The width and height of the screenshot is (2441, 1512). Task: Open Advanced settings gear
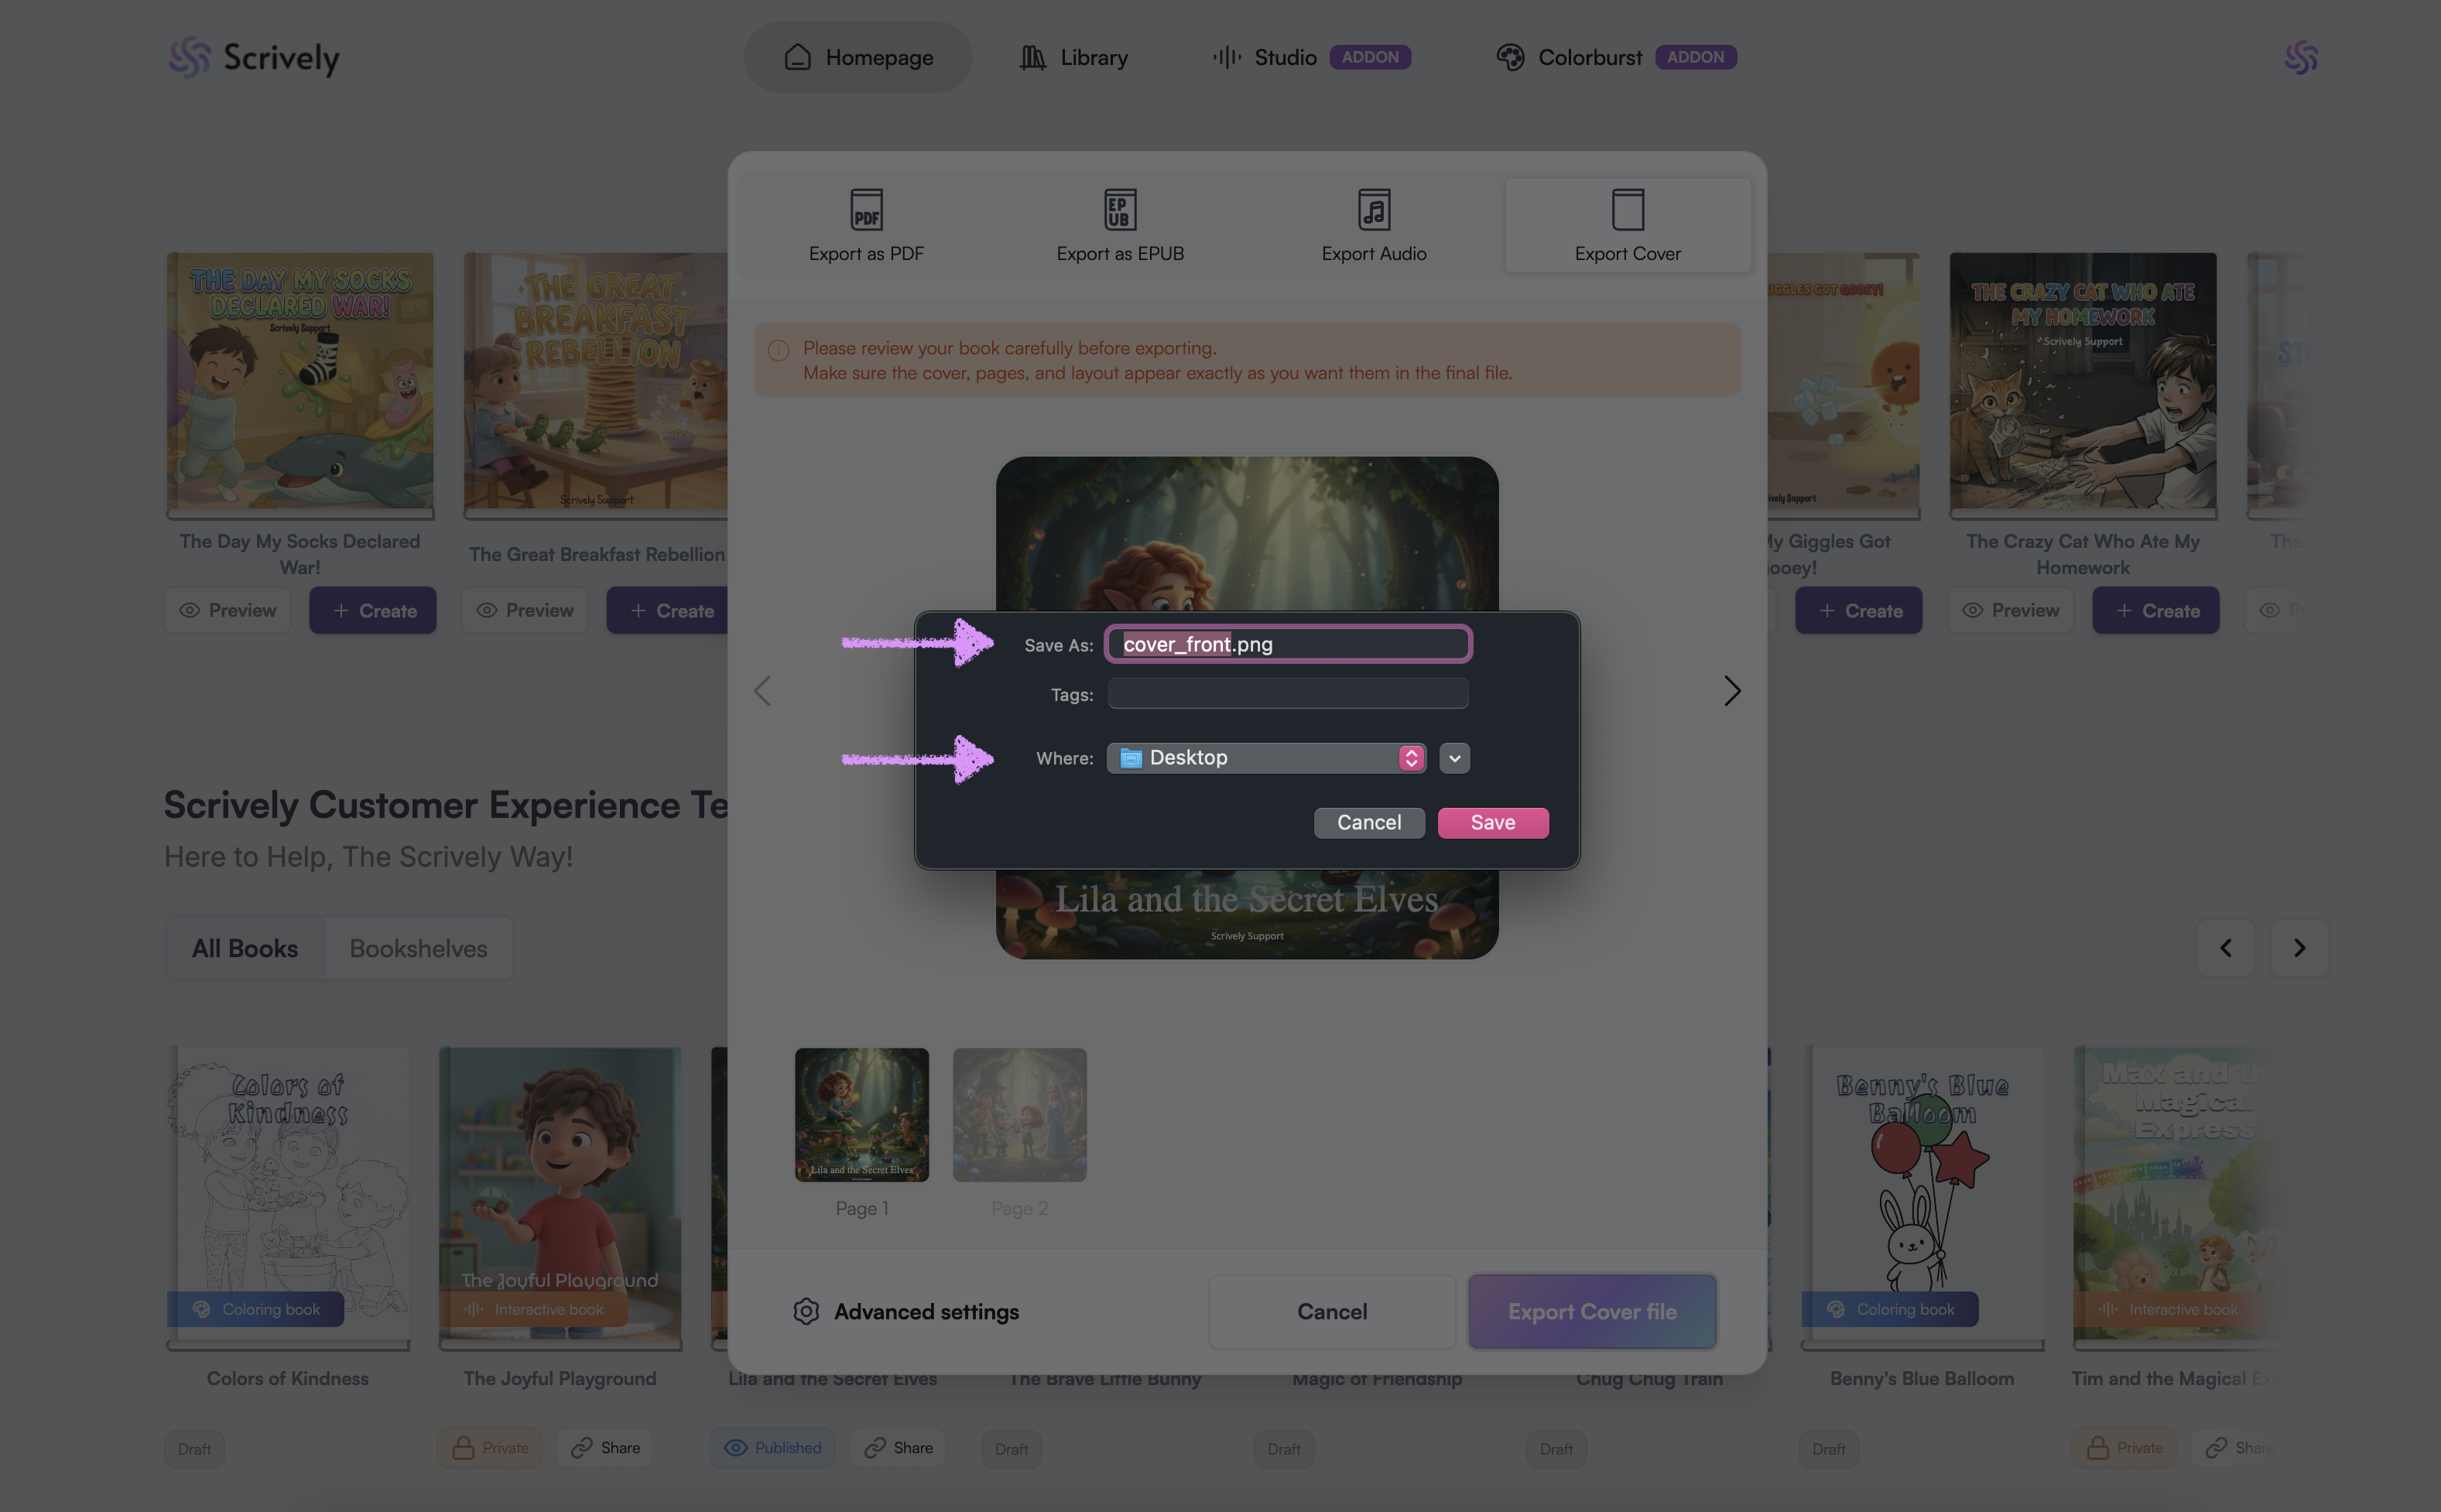coord(806,1311)
